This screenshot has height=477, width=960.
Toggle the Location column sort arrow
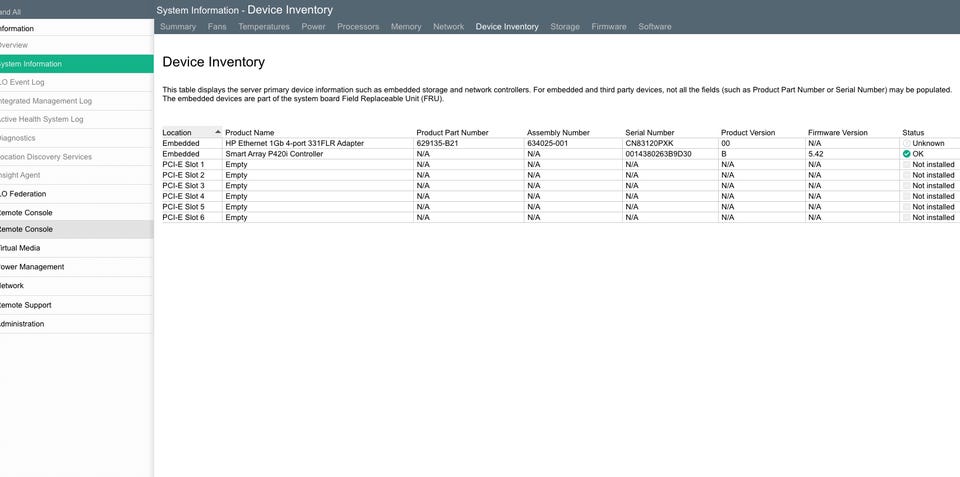coord(218,132)
